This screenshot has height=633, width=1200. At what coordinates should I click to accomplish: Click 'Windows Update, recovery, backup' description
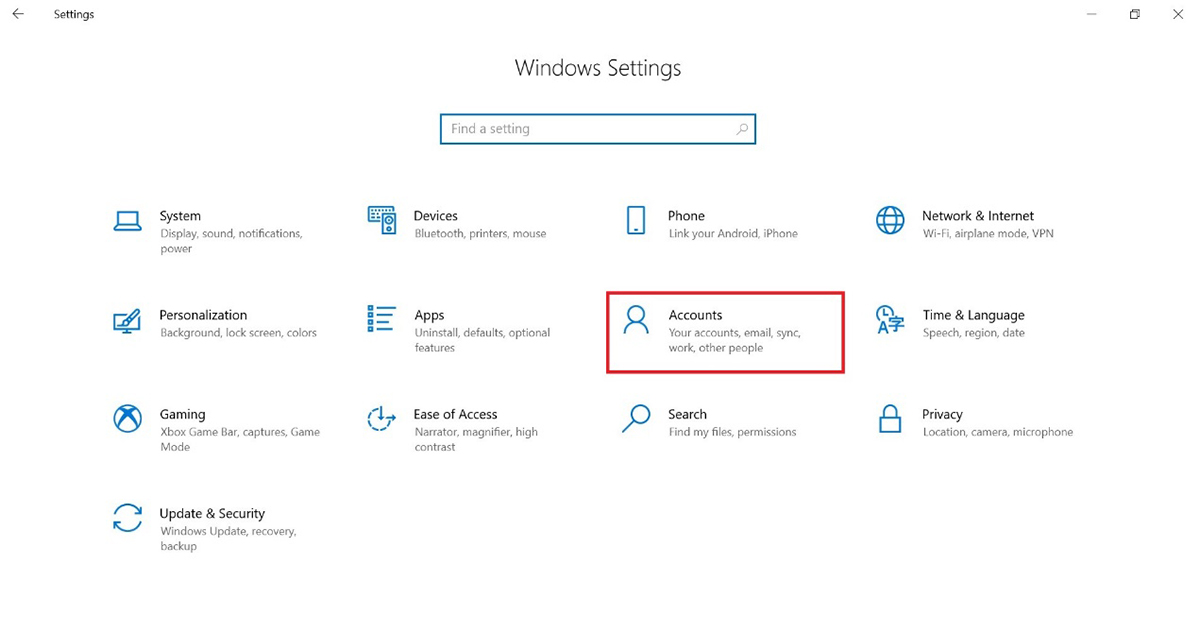[x=228, y=538]
